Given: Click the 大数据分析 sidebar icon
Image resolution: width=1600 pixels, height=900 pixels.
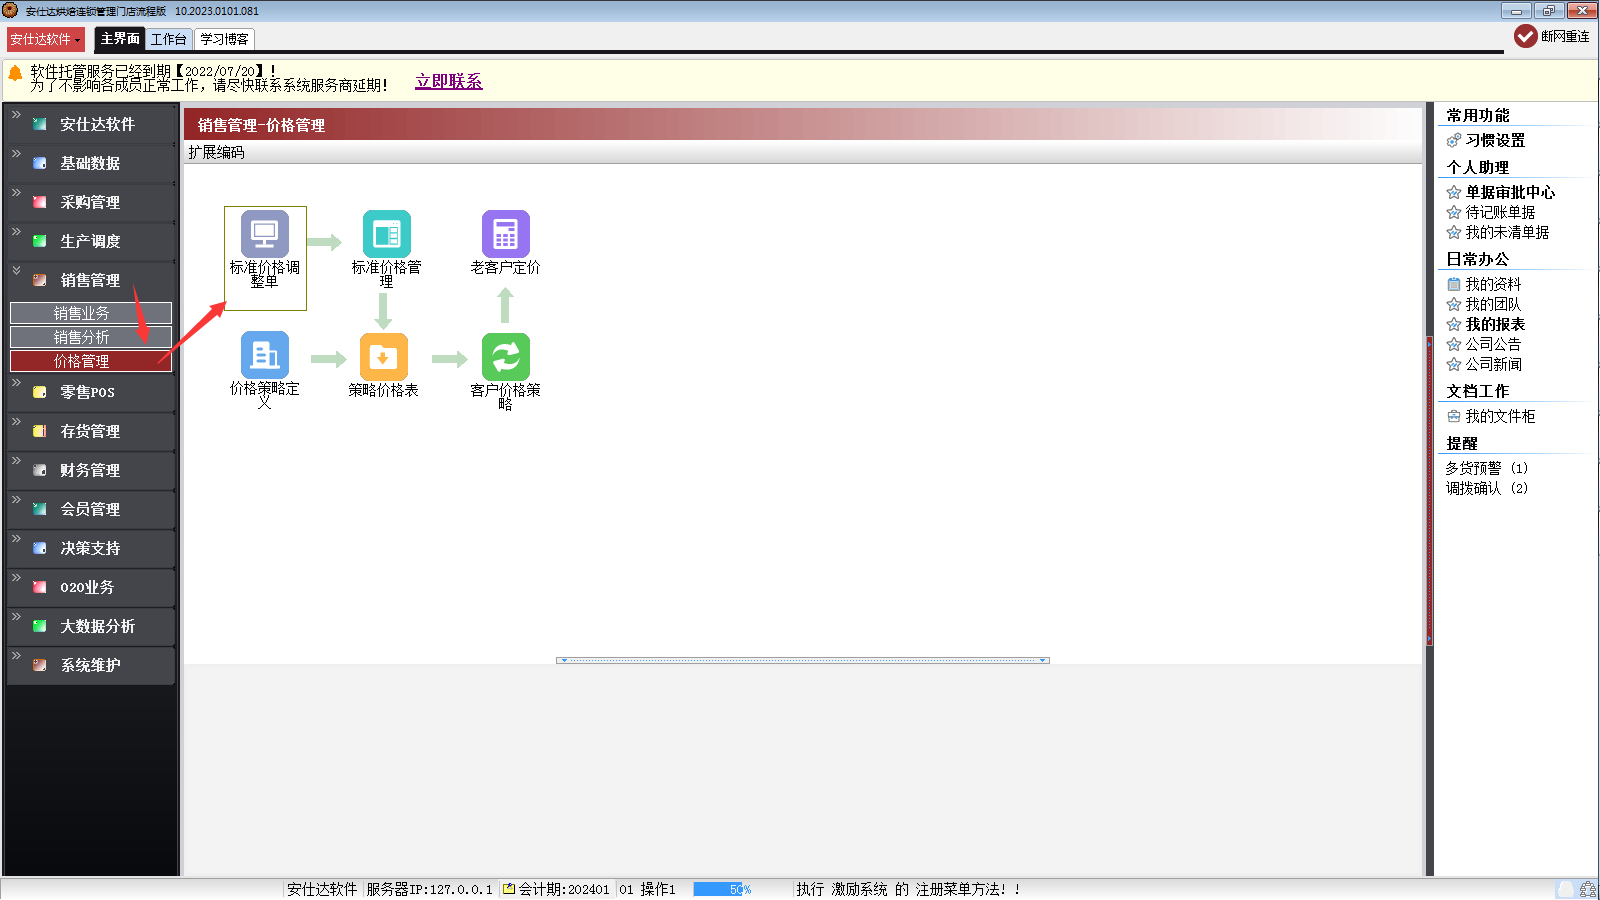Looking at the screenshot, I should pyautogui.click(x=40, y=626).
